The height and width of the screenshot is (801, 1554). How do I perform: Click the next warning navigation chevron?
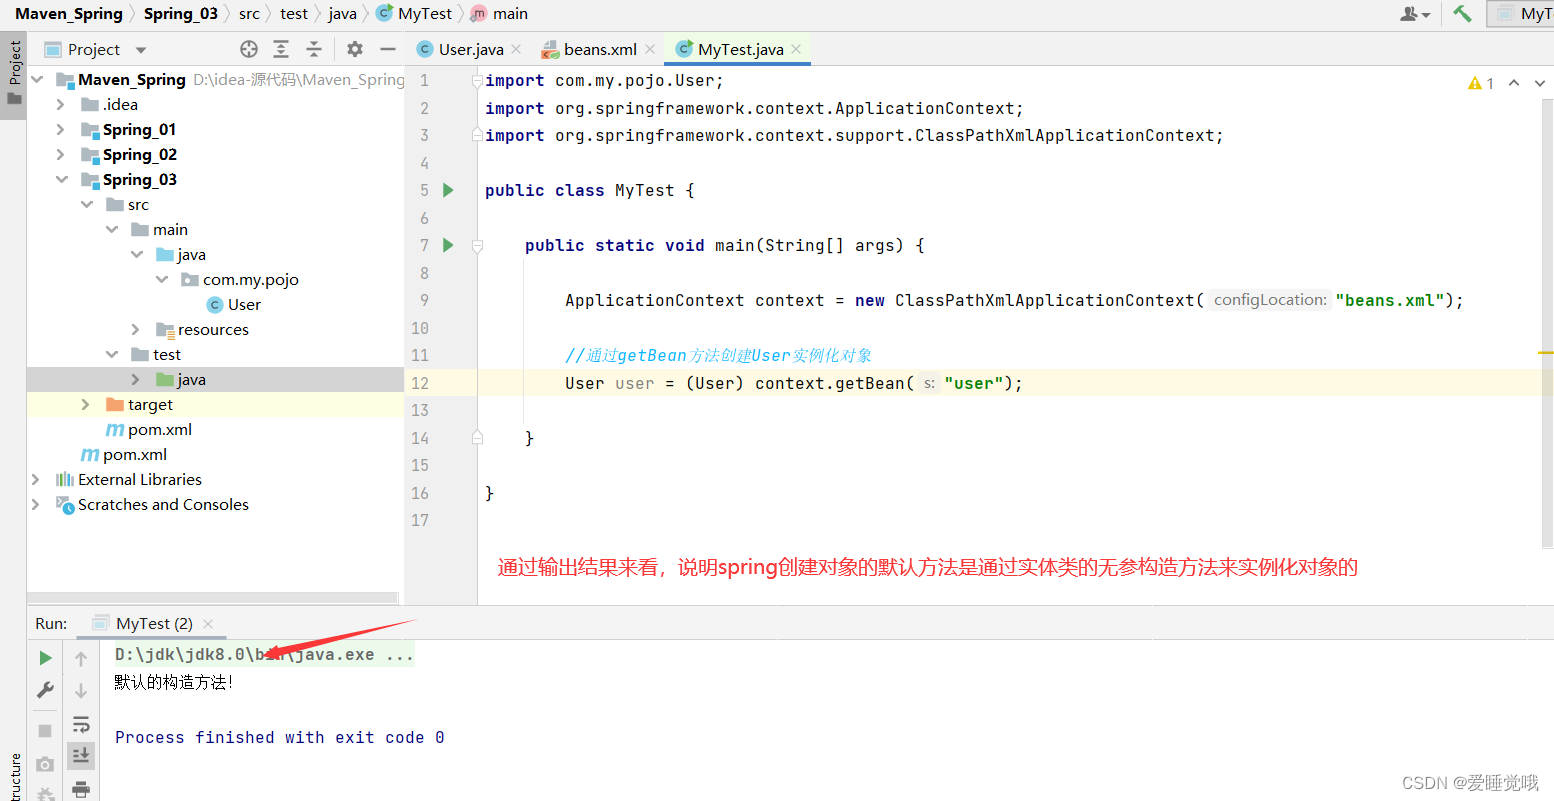1538,84
